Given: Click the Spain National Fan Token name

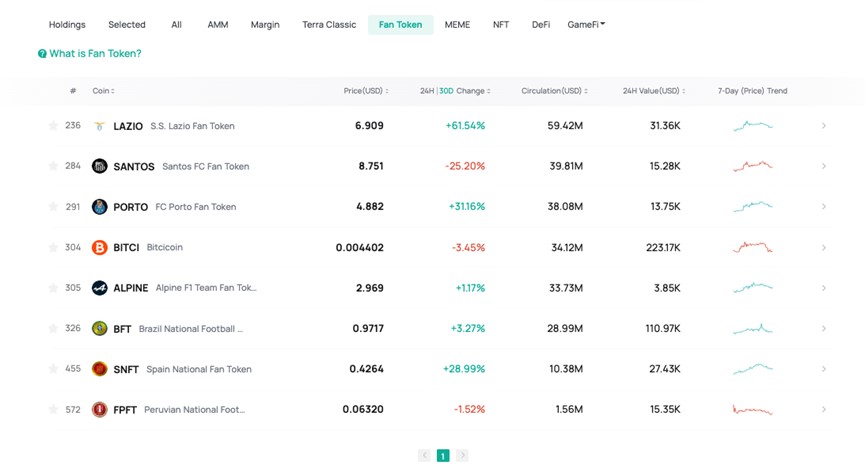Looking at the screenshot, I should click(x=199, y=369).
